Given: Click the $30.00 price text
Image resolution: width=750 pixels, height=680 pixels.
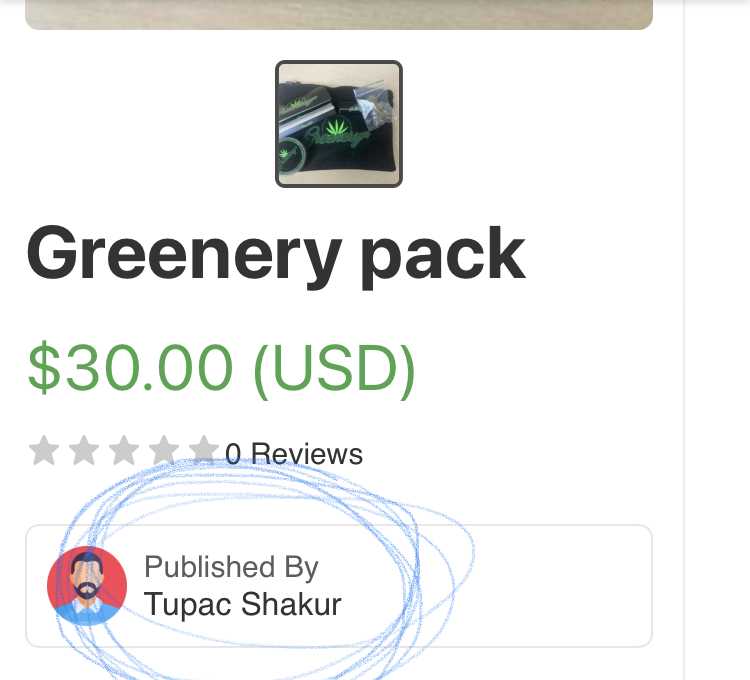Looking at the screenshot, I should point(131,367).
